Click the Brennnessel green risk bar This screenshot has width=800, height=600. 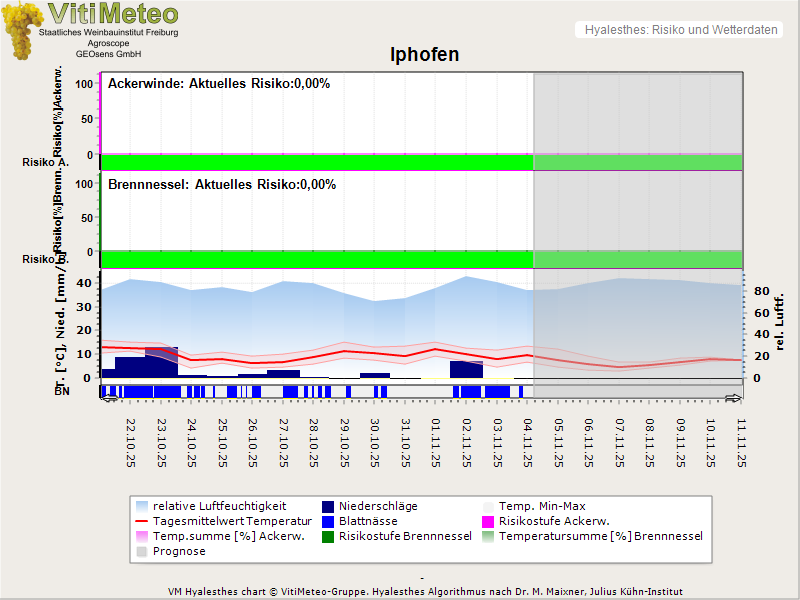point(316,258)
